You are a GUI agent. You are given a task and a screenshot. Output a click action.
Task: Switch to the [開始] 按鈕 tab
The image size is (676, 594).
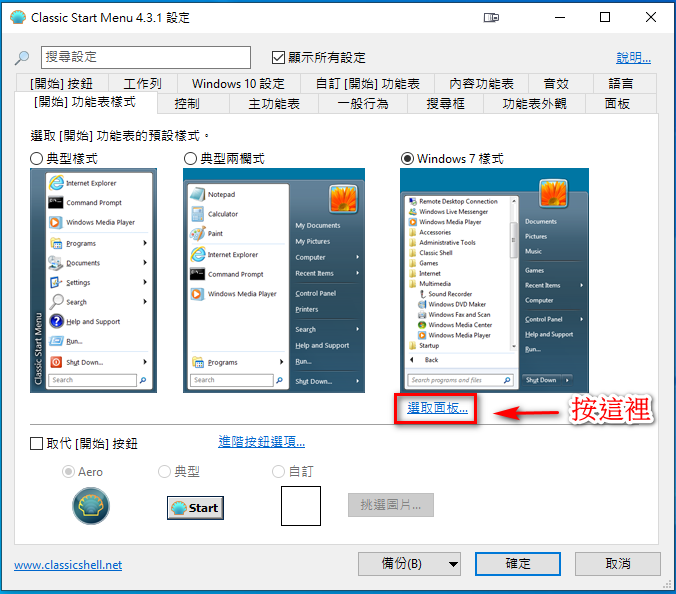(62, 84)
